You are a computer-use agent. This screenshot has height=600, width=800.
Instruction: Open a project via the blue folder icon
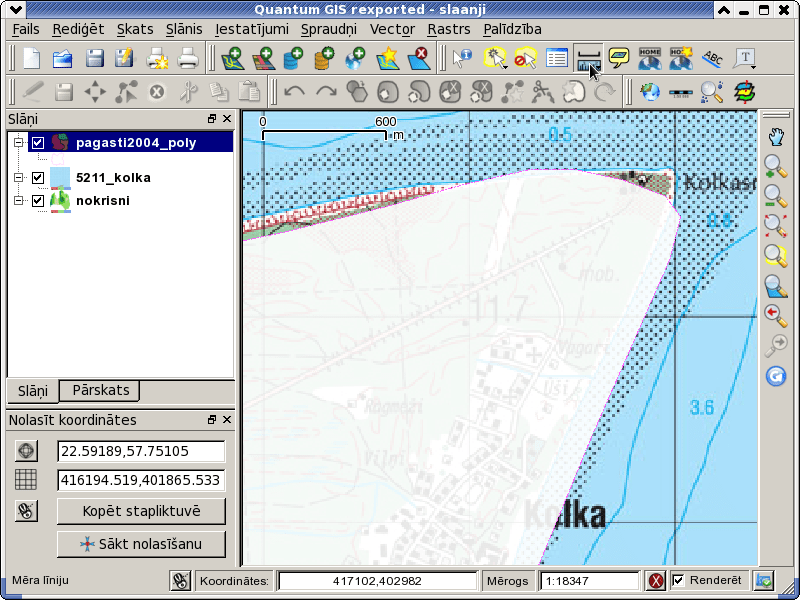click(x=63, y=59)
